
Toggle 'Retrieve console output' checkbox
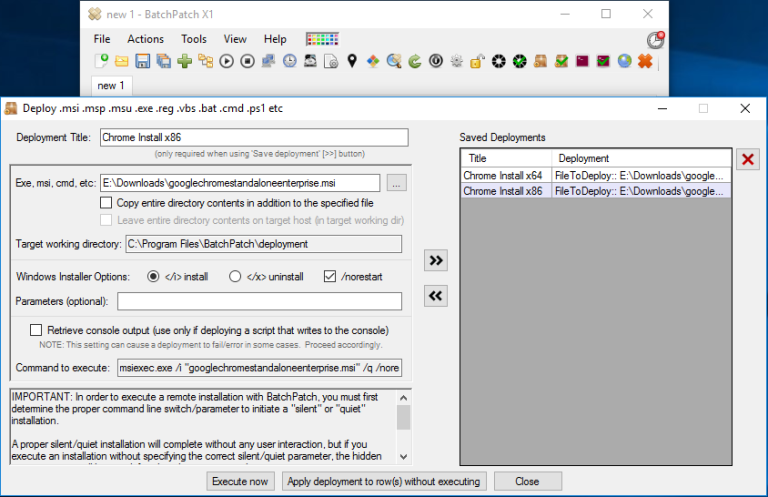pos(37,330)
